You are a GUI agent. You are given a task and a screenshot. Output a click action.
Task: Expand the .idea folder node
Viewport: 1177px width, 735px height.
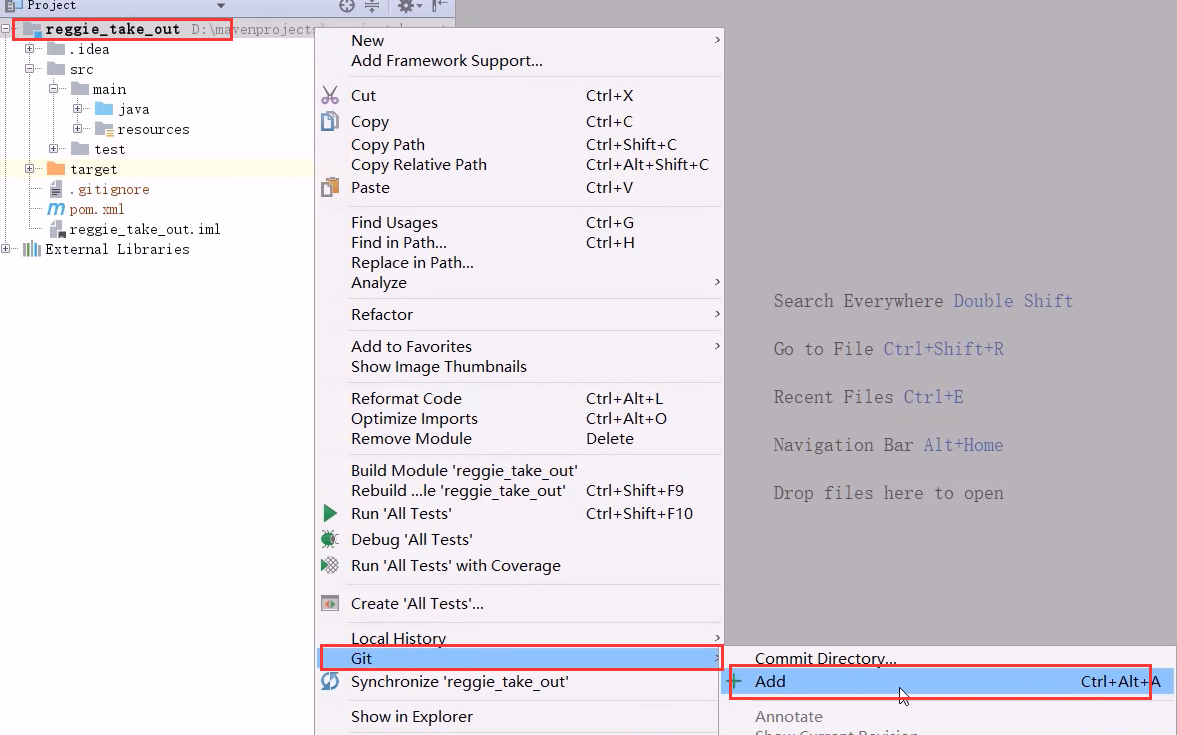coord(30,49)
